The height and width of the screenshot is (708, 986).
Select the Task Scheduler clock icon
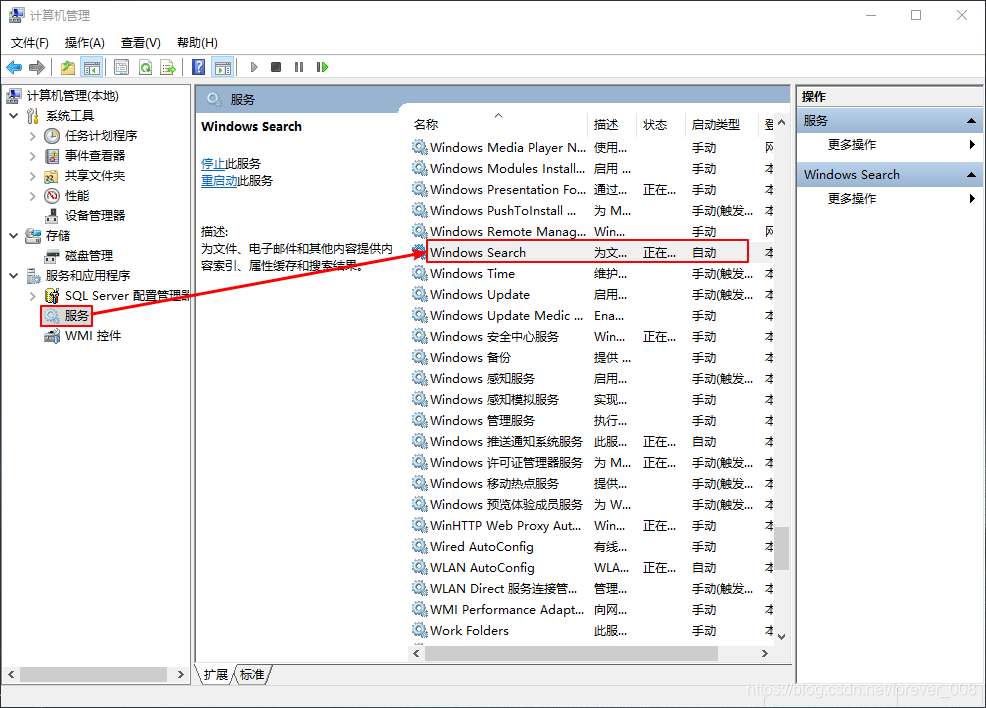52,136
